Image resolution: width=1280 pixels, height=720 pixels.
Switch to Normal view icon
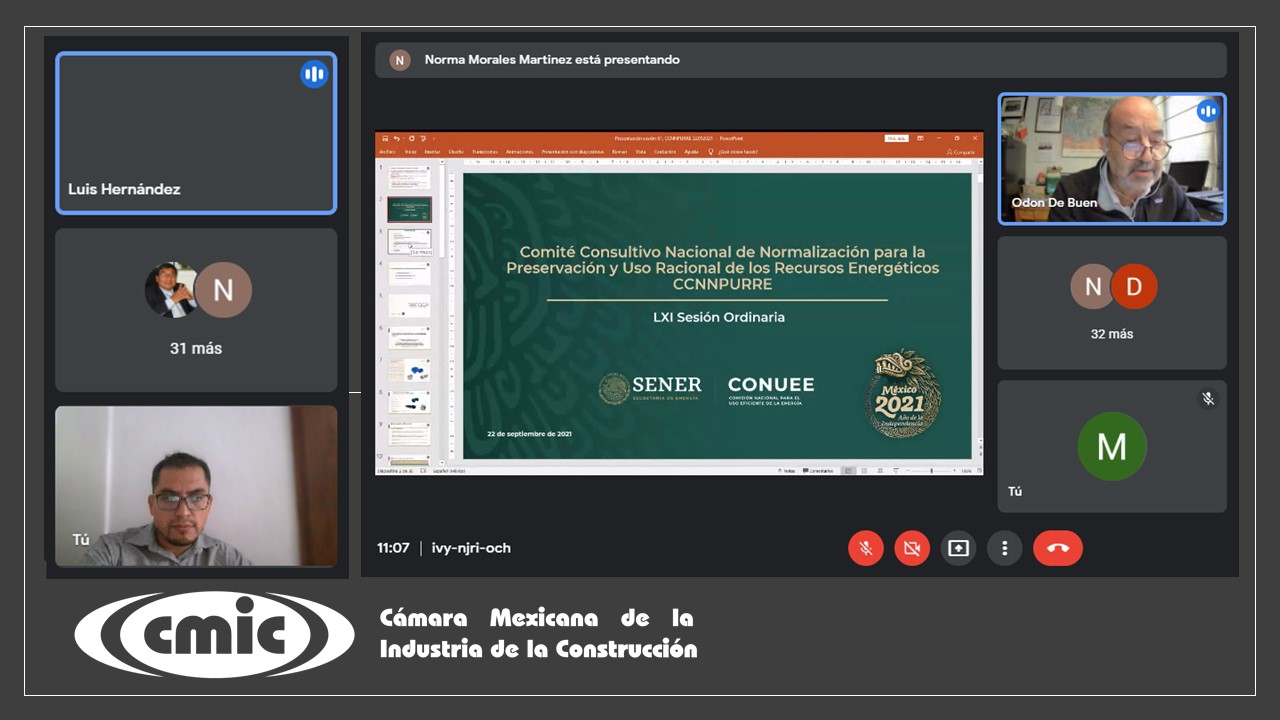click(849, 471)
